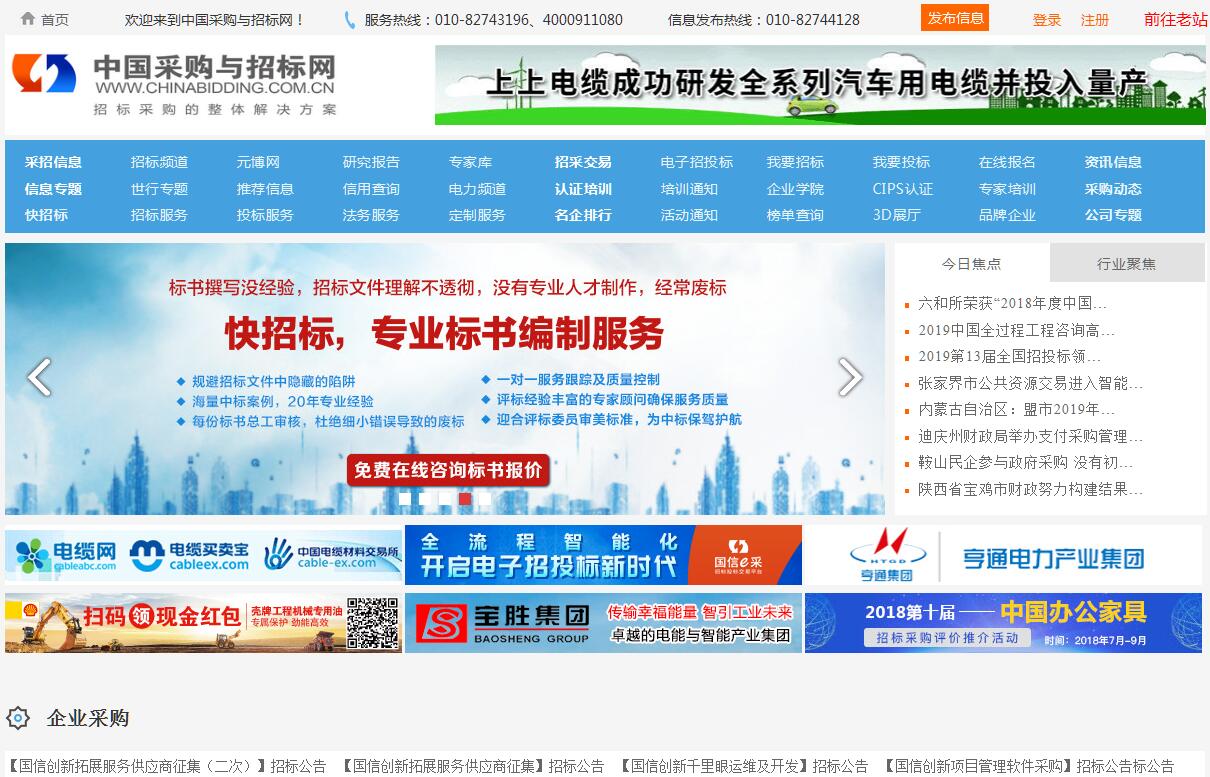Click the QR code in the Shell banner
1210x777 pixels.
(x=372, y=623)
